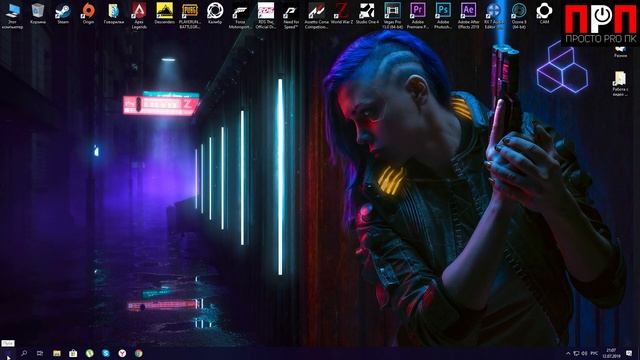The width and height of the screenshot is (640, 360).
Task: Launch the Need for Speed shortcut
Action: click(x=291, y=16)
